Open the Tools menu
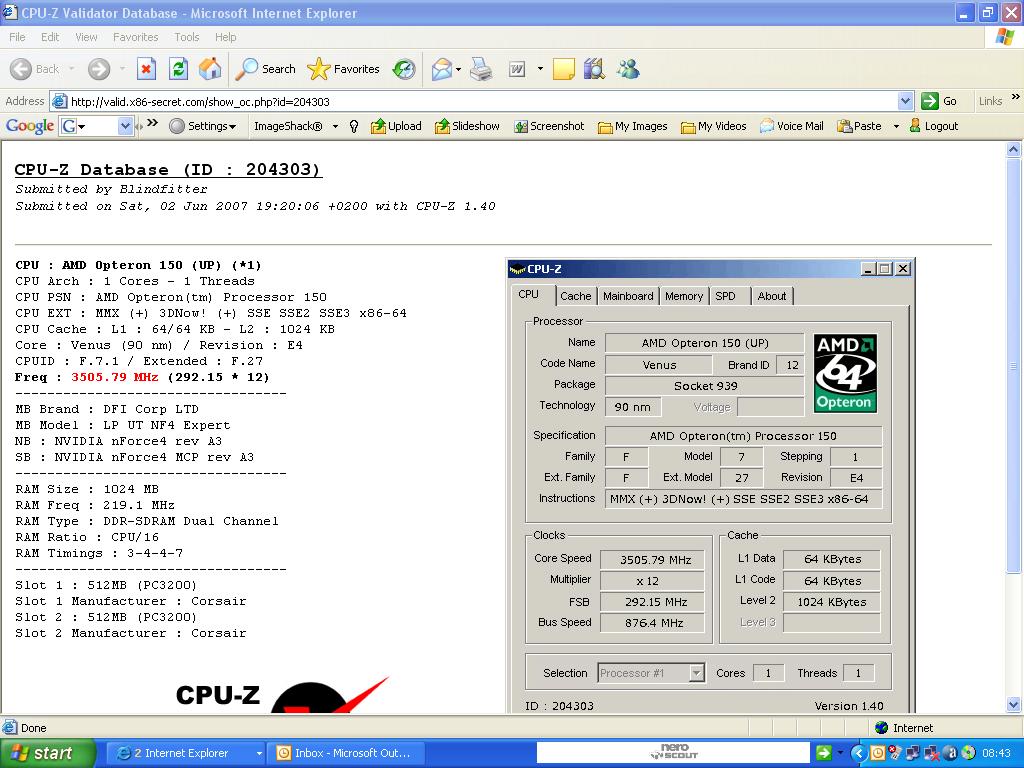This screenshot has height=768, width=1024. (187, 37)
